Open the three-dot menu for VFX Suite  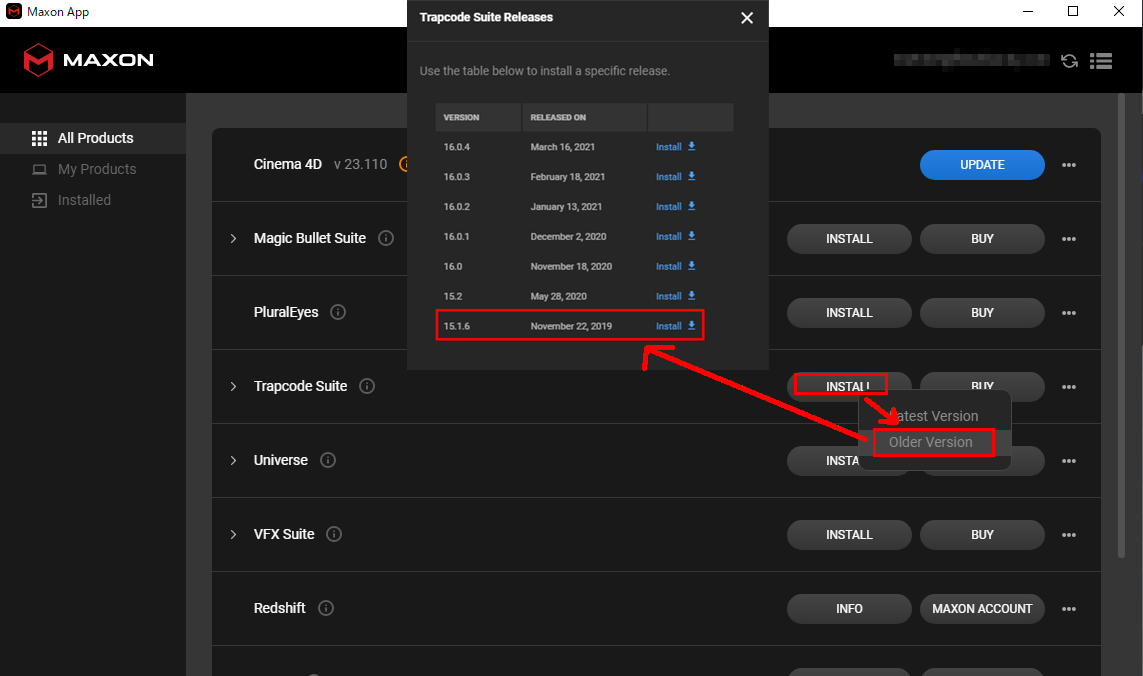point(1069,535)
